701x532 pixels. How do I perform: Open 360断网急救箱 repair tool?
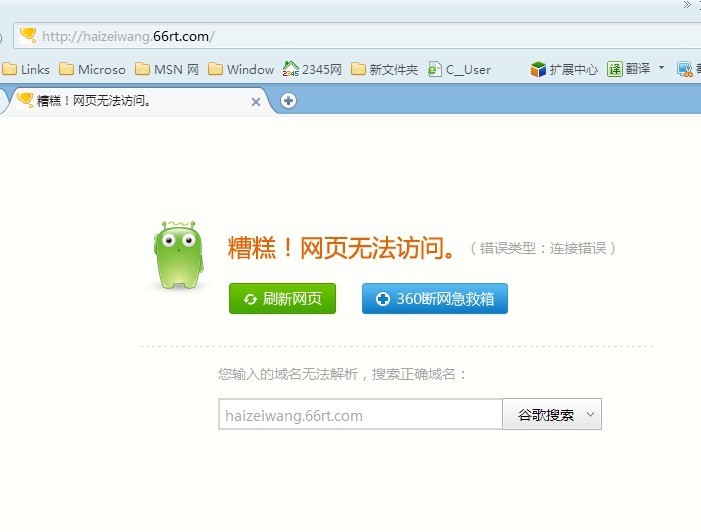point(435,298)
